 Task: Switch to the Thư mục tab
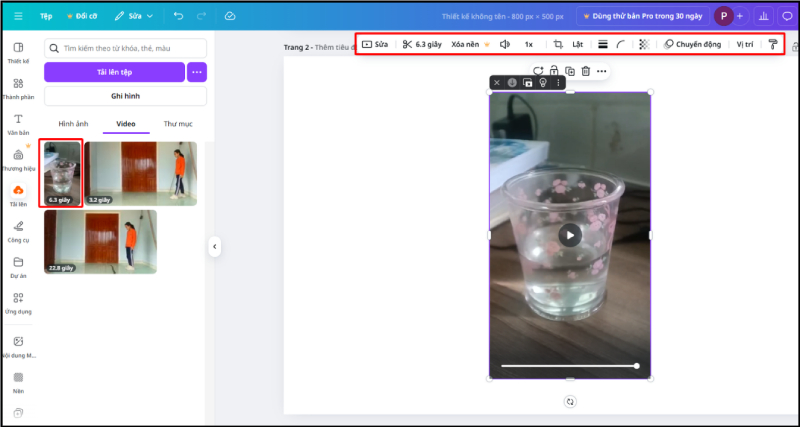click(x=178, y=123)
